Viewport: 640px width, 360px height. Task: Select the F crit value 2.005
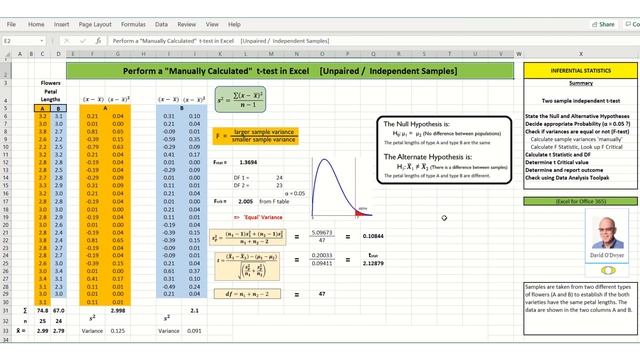[245, 201]
